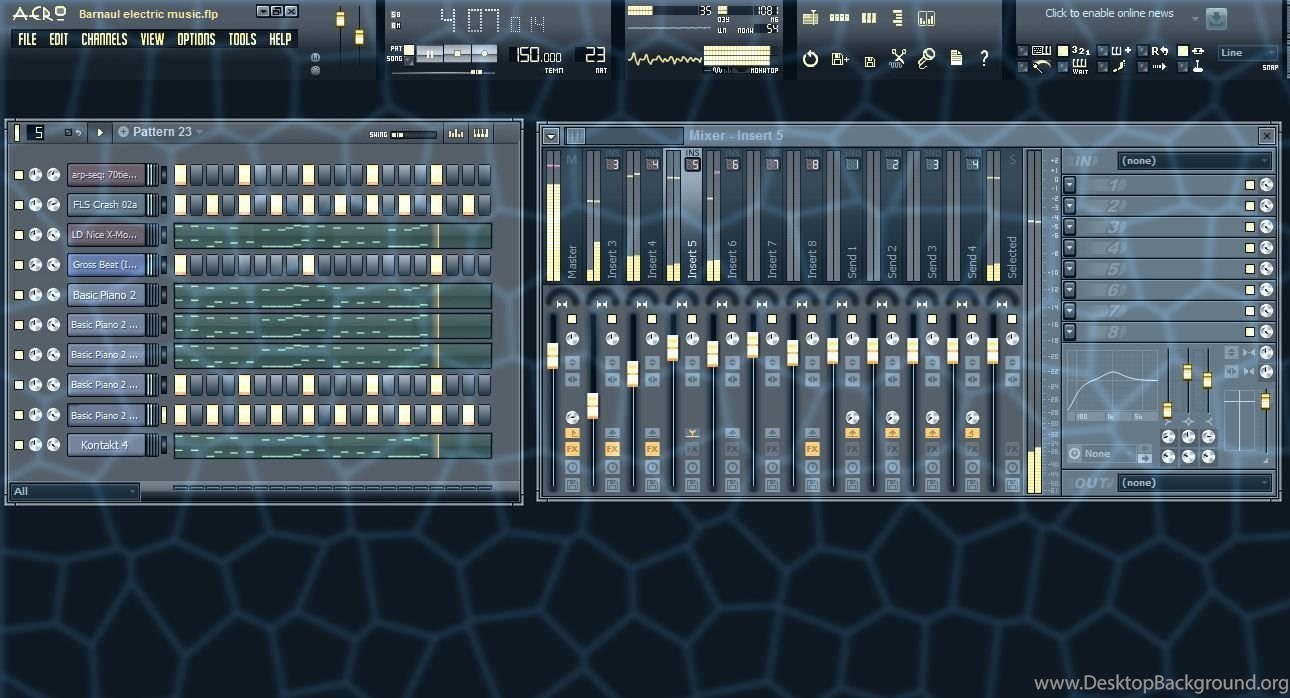Expand effect slot 2 dropdown arrow
1290x698 pixels.
click(1069, 206)
